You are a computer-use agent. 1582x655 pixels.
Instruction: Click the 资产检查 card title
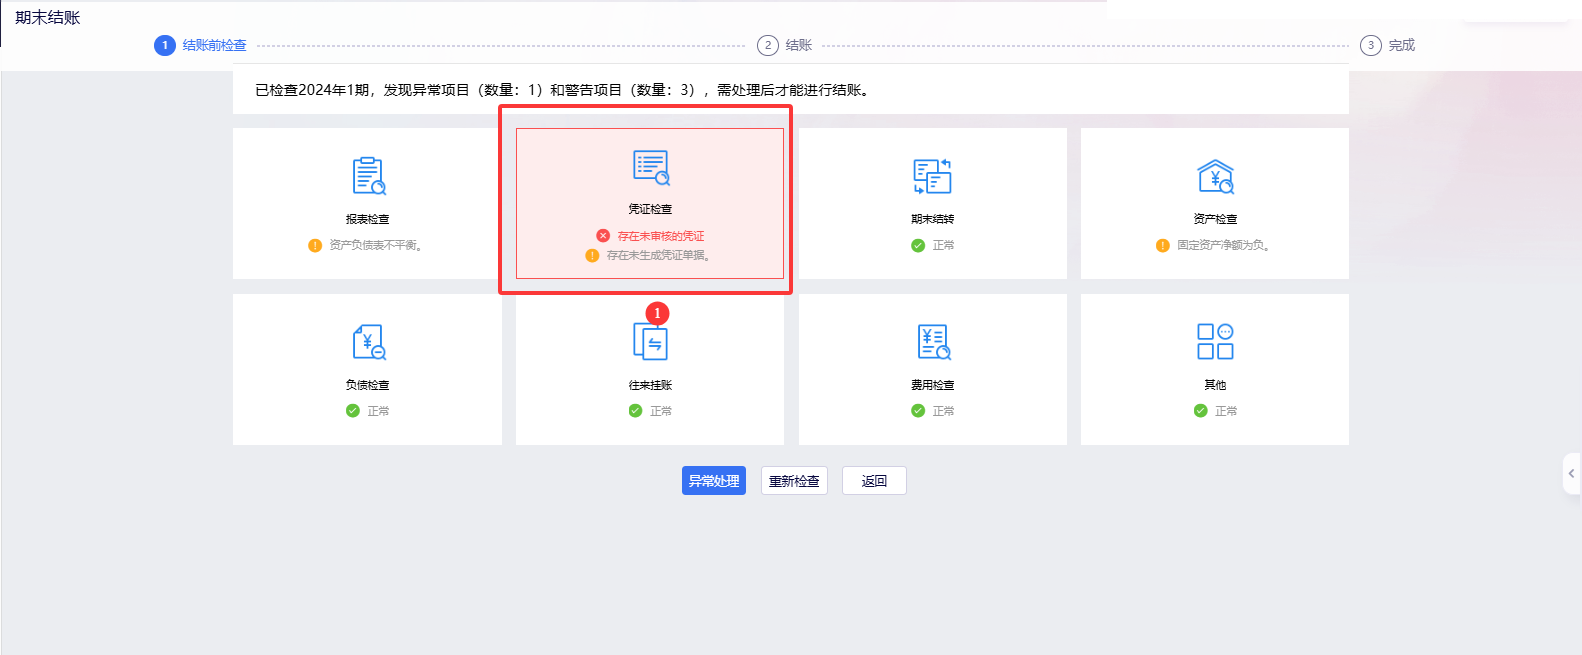coord(1215,219)
